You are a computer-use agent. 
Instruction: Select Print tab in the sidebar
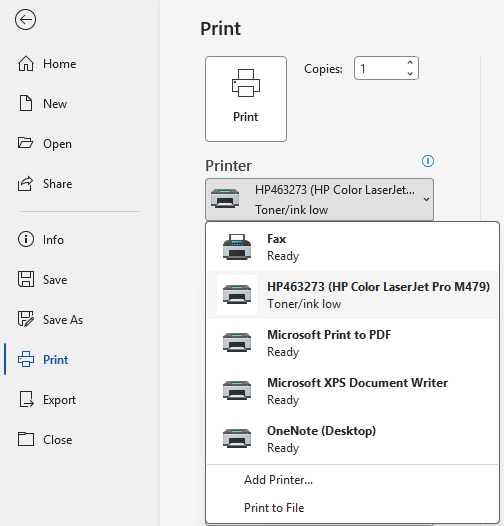(43, 360)
